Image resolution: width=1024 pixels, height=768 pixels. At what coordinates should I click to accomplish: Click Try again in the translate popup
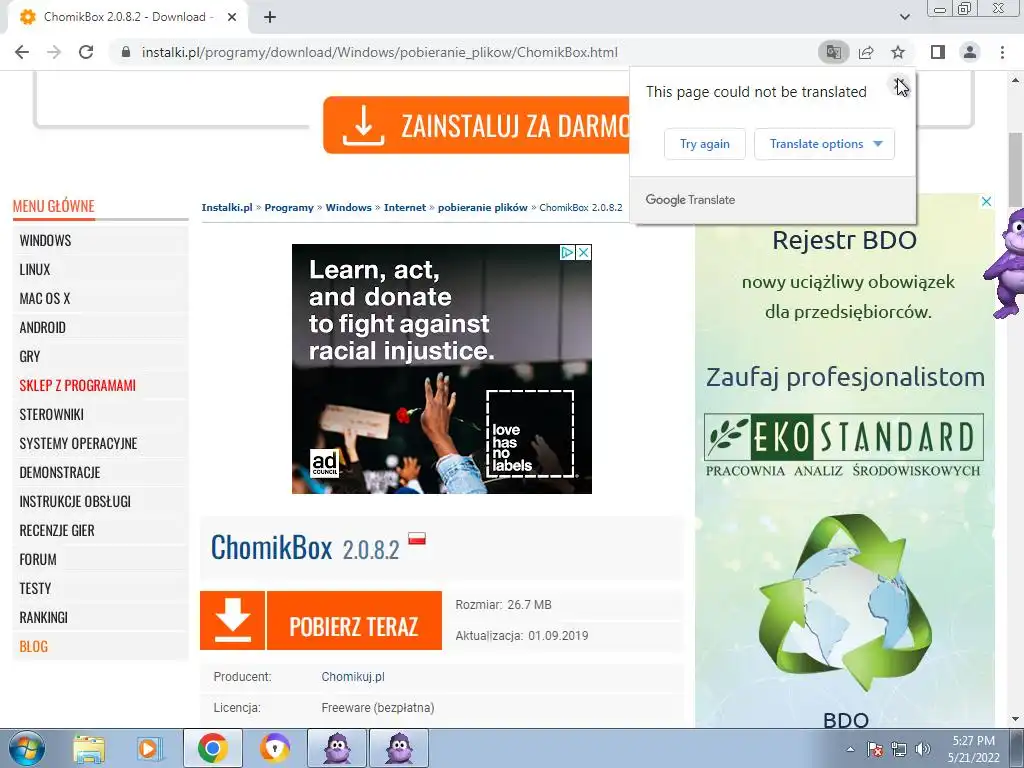705,144
